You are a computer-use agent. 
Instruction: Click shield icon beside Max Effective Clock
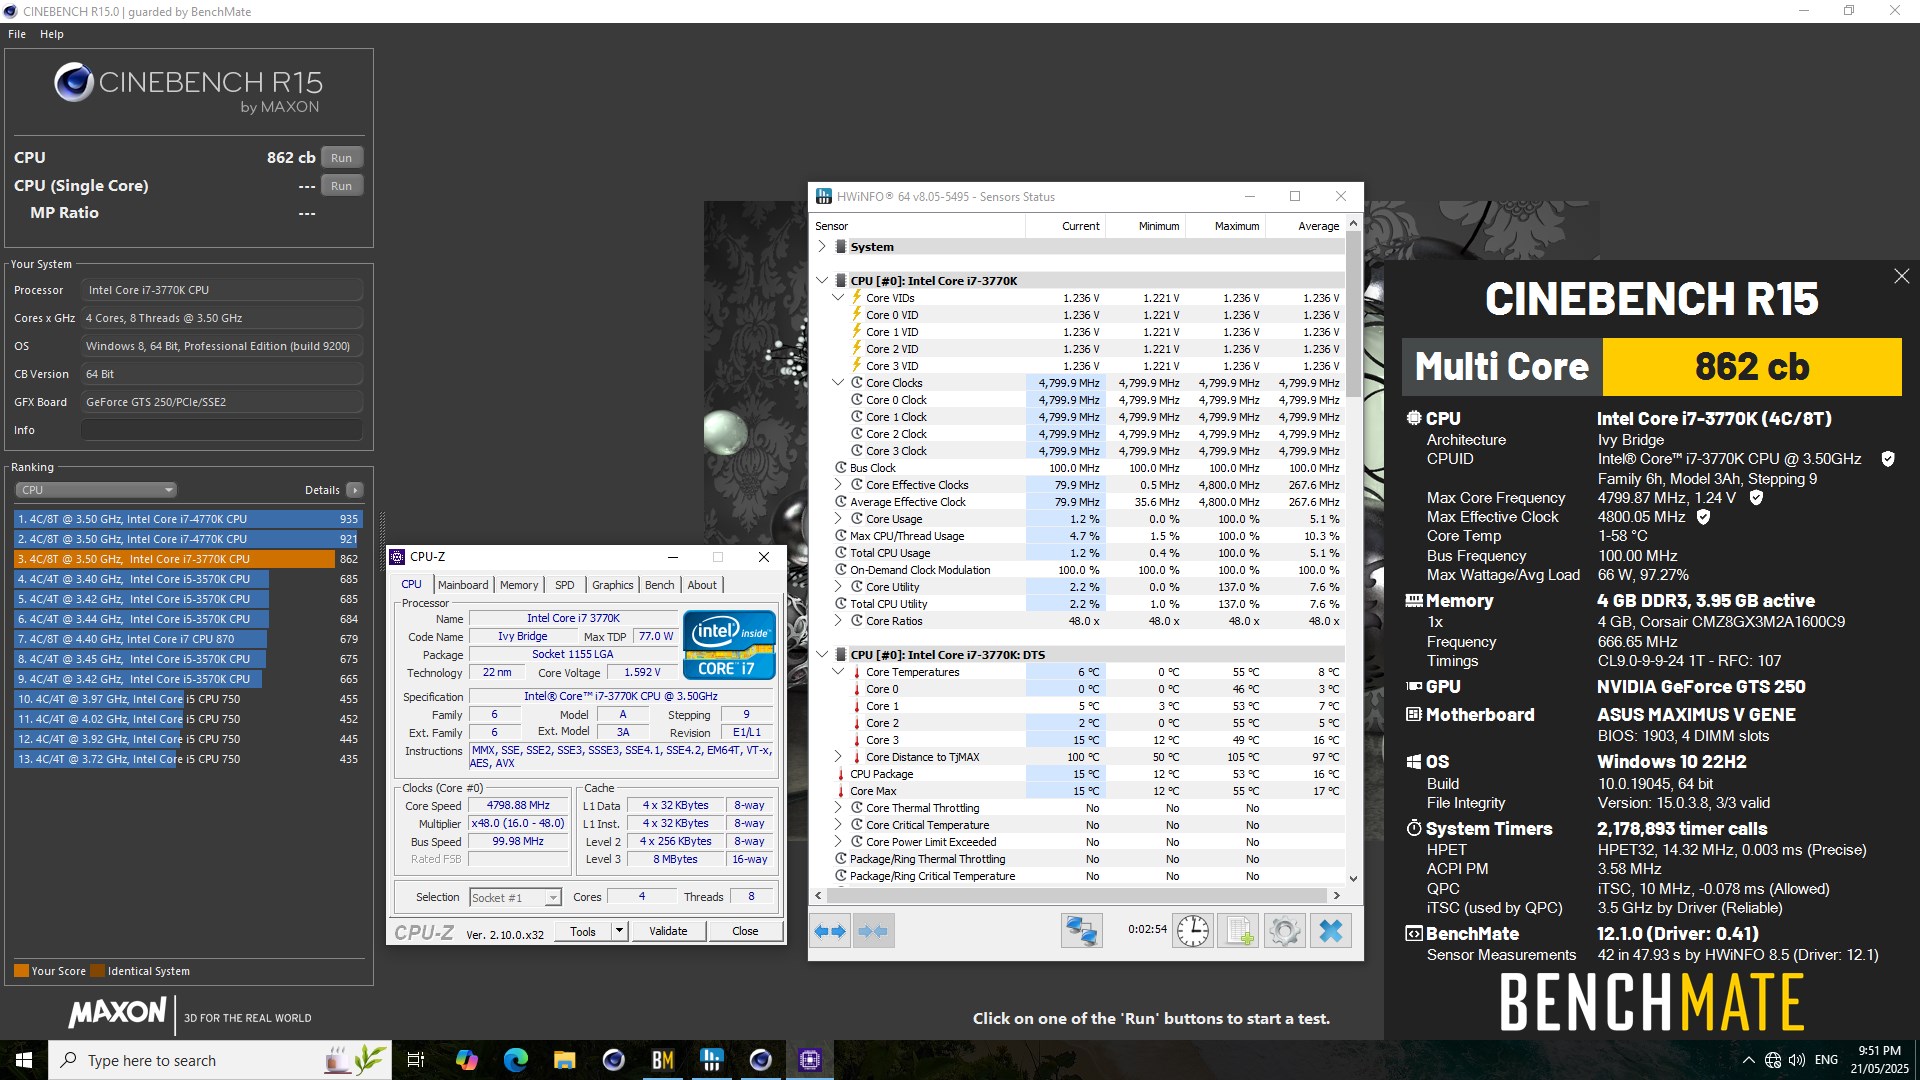point(1703,517)
